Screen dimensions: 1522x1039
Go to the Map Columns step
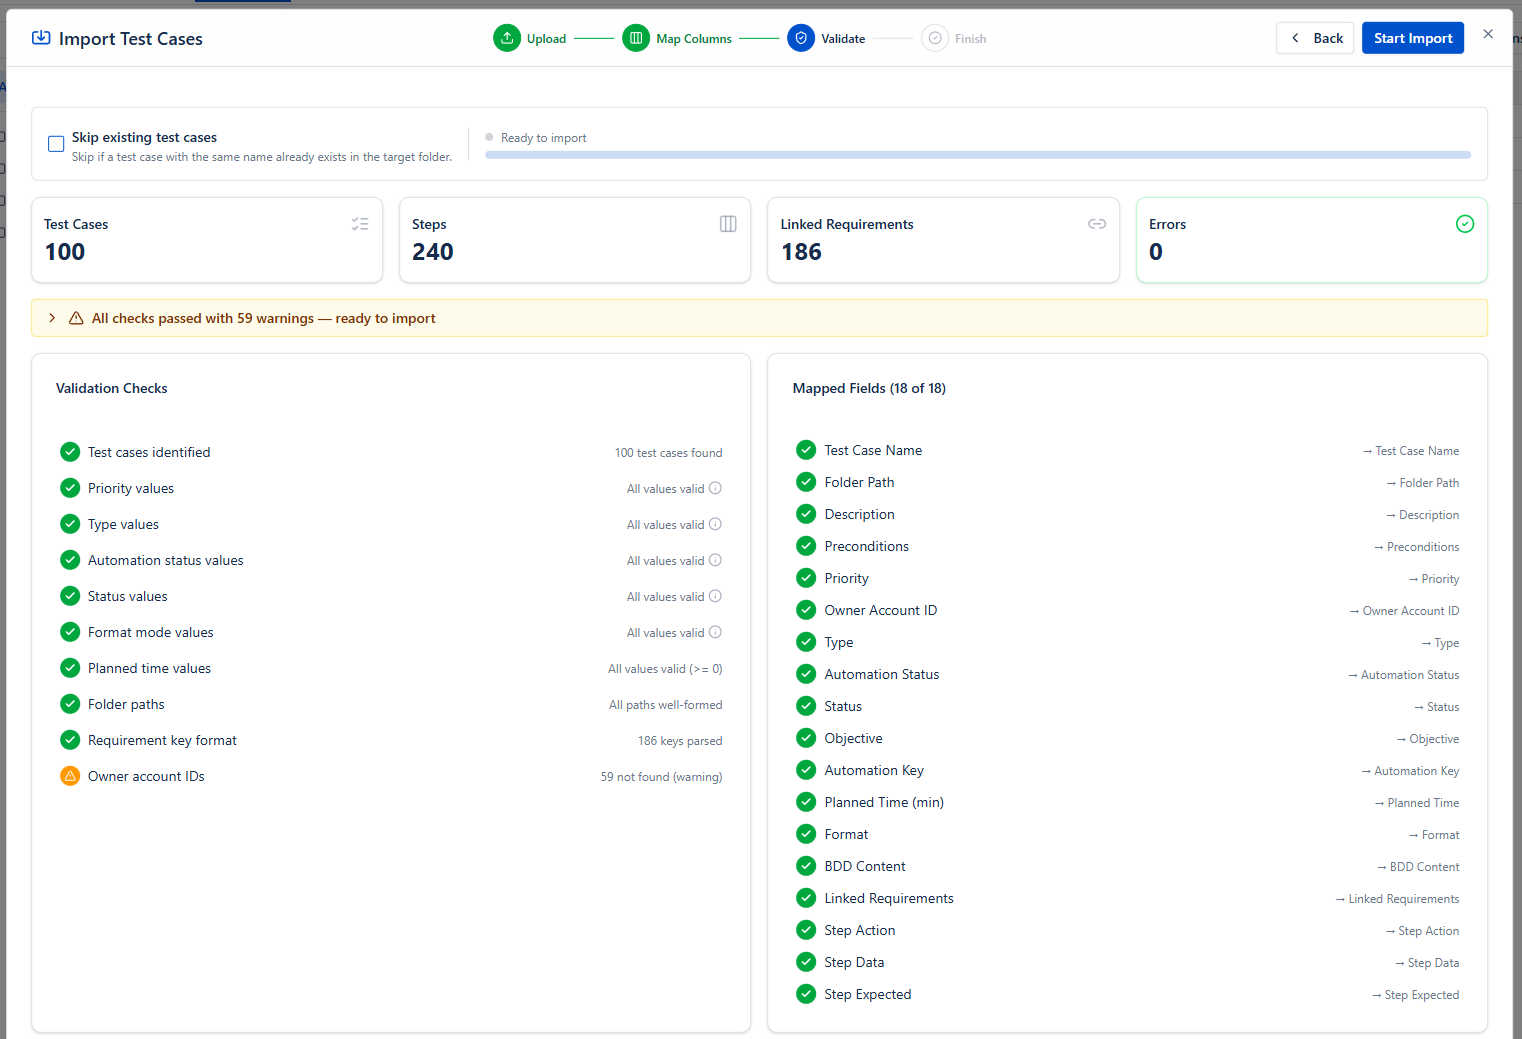[636, 38]
